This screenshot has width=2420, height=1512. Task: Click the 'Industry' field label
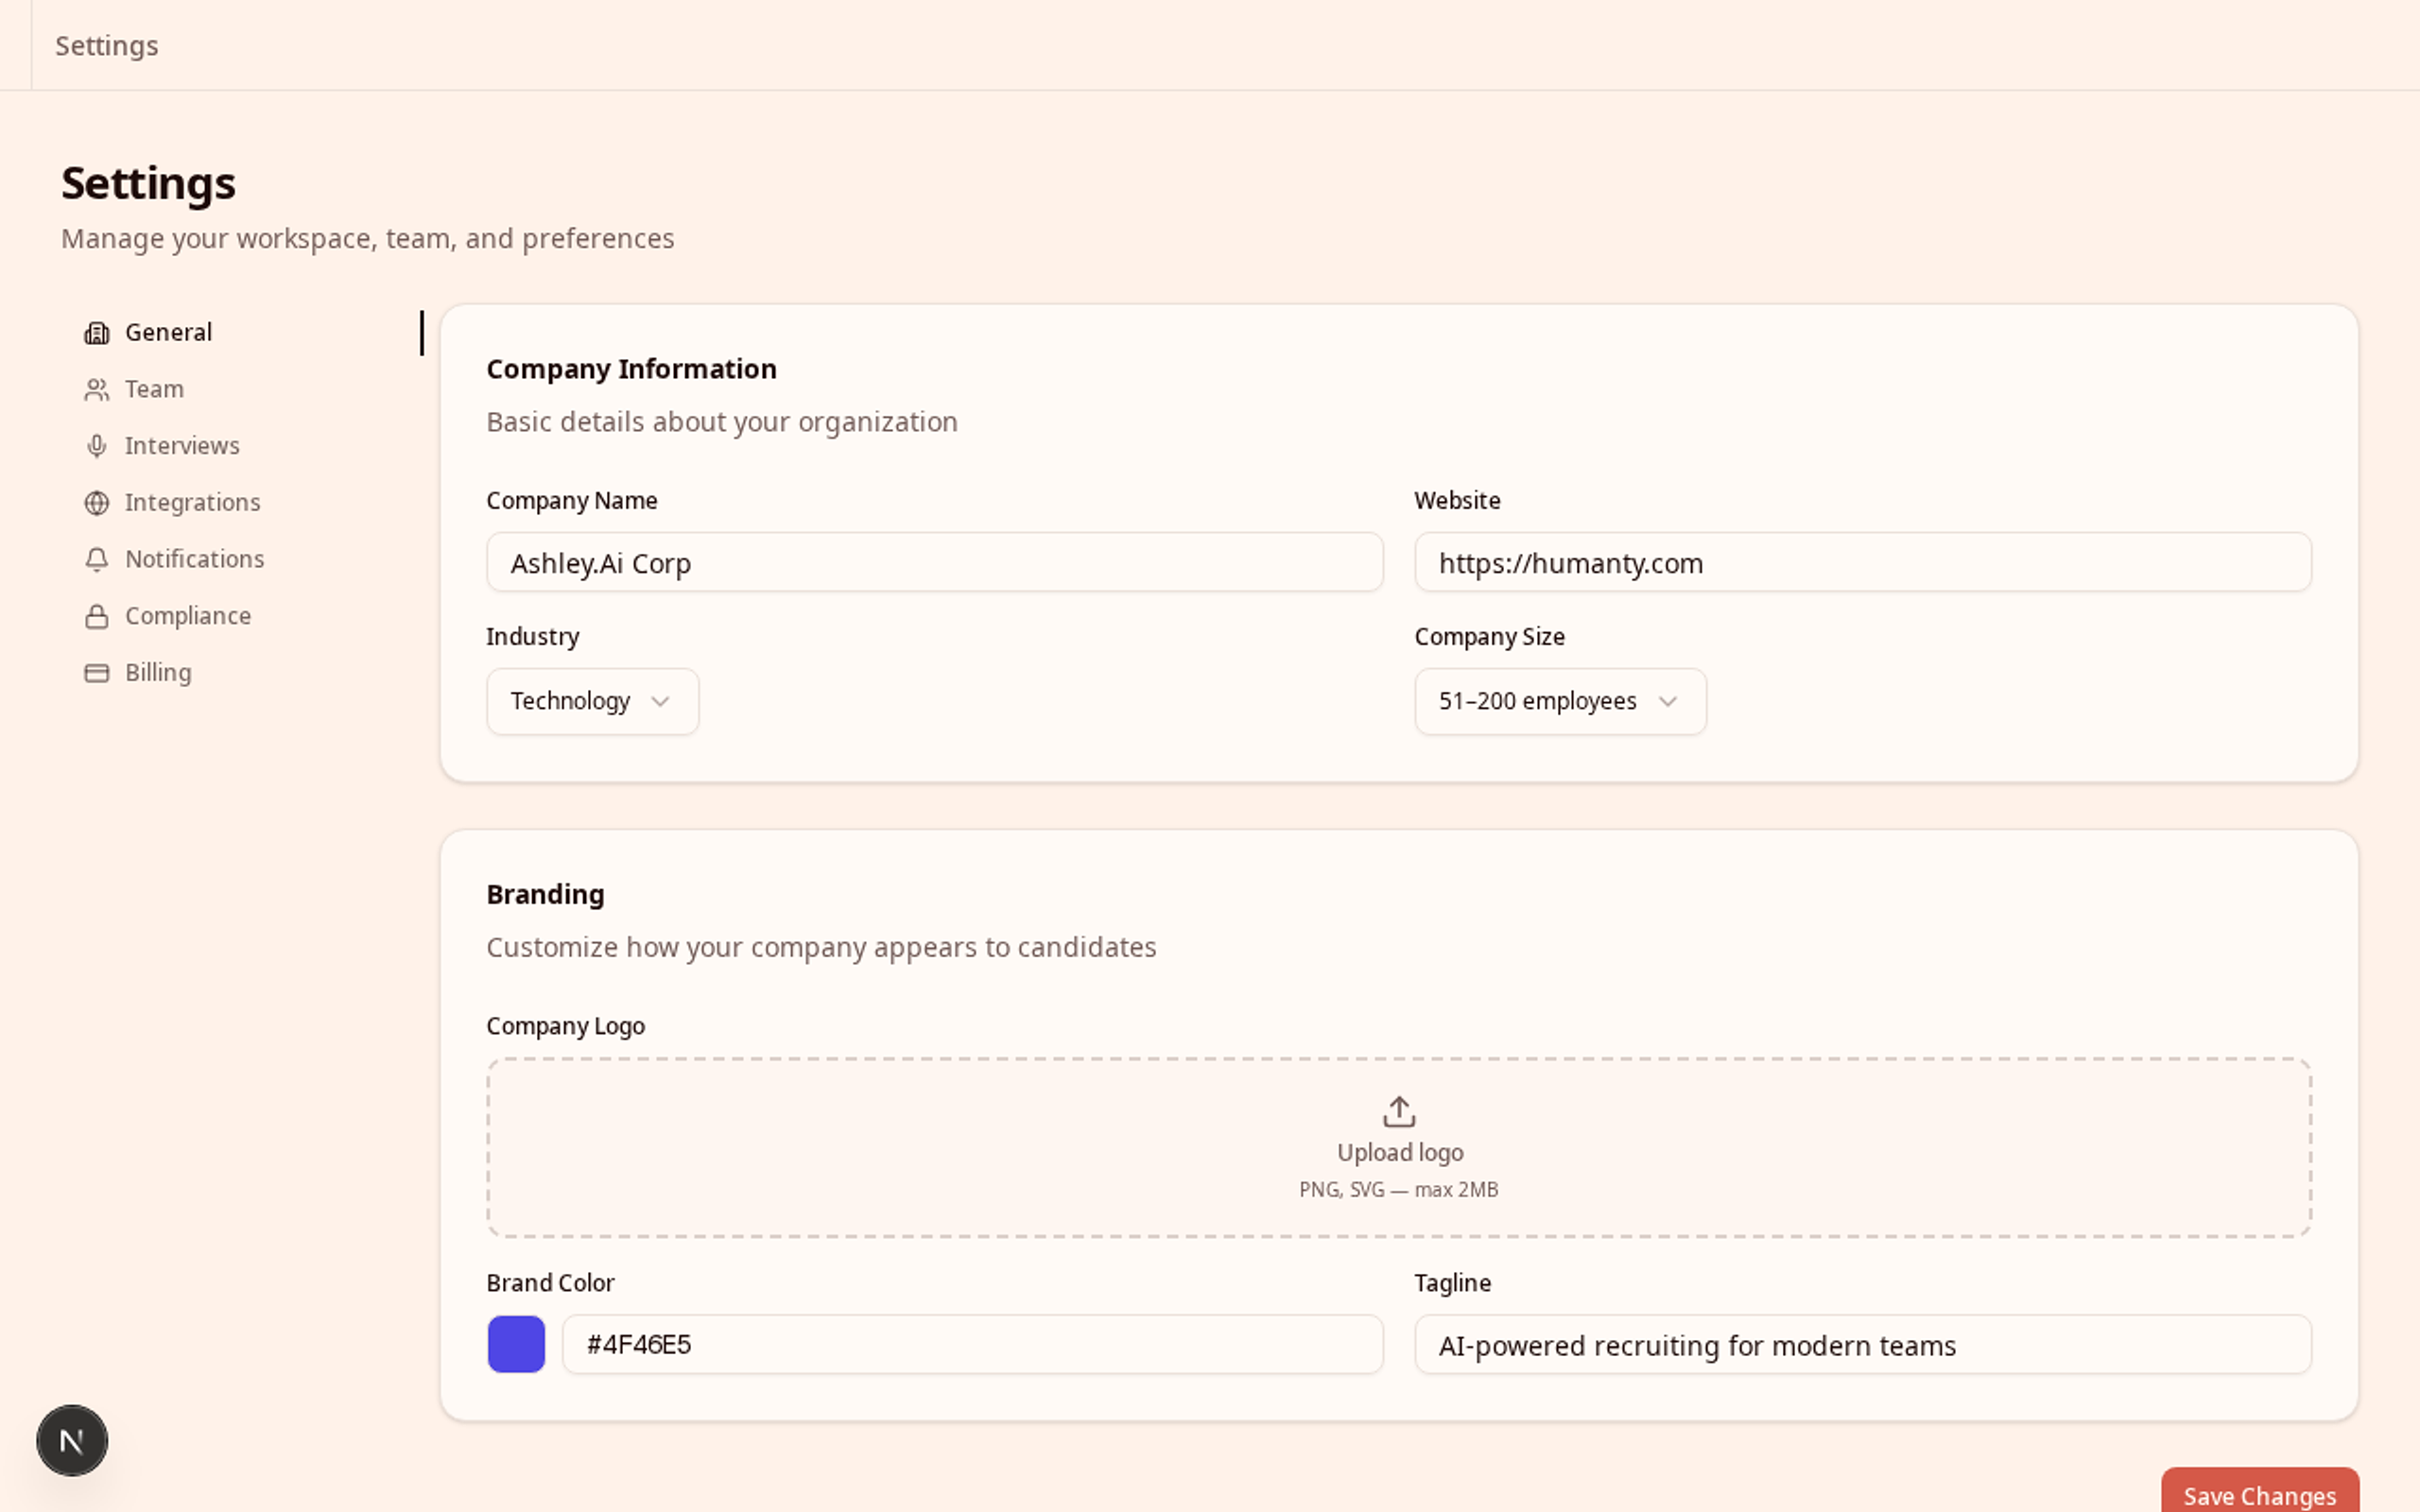(x=532, y=637)
